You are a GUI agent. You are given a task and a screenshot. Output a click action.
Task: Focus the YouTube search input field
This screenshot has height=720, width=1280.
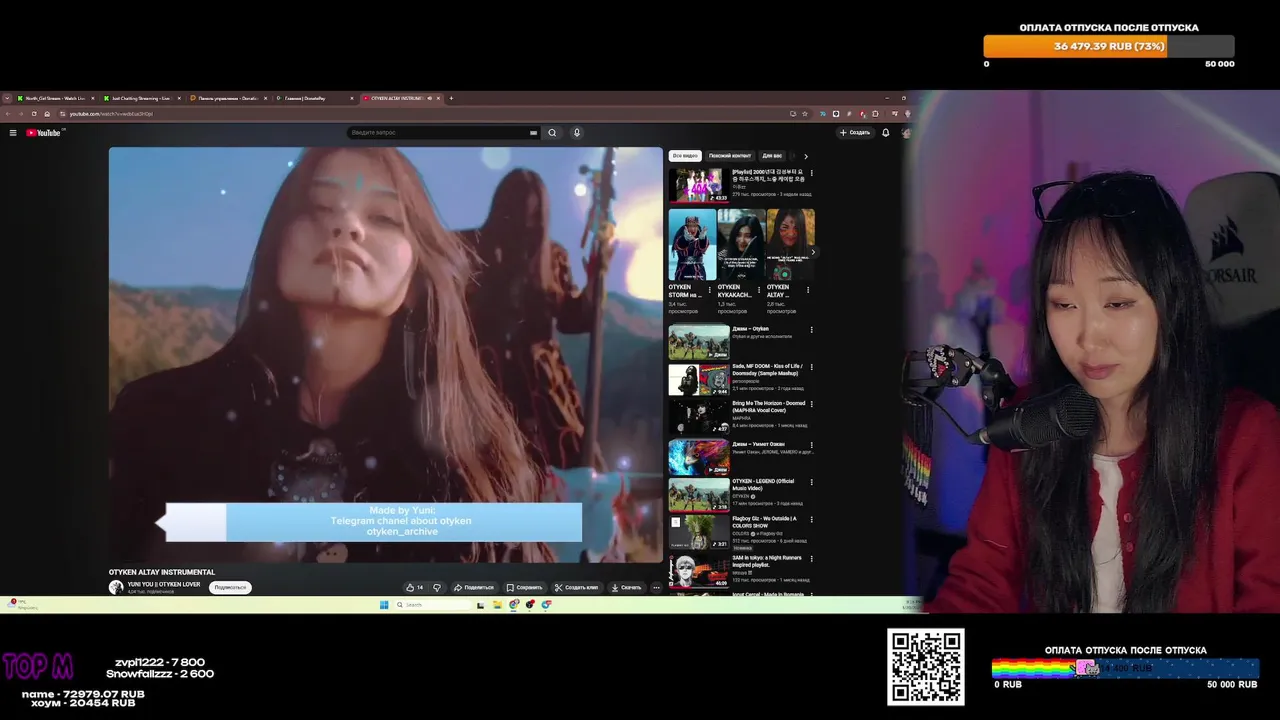pyautogui.click(x=440, y=132)
